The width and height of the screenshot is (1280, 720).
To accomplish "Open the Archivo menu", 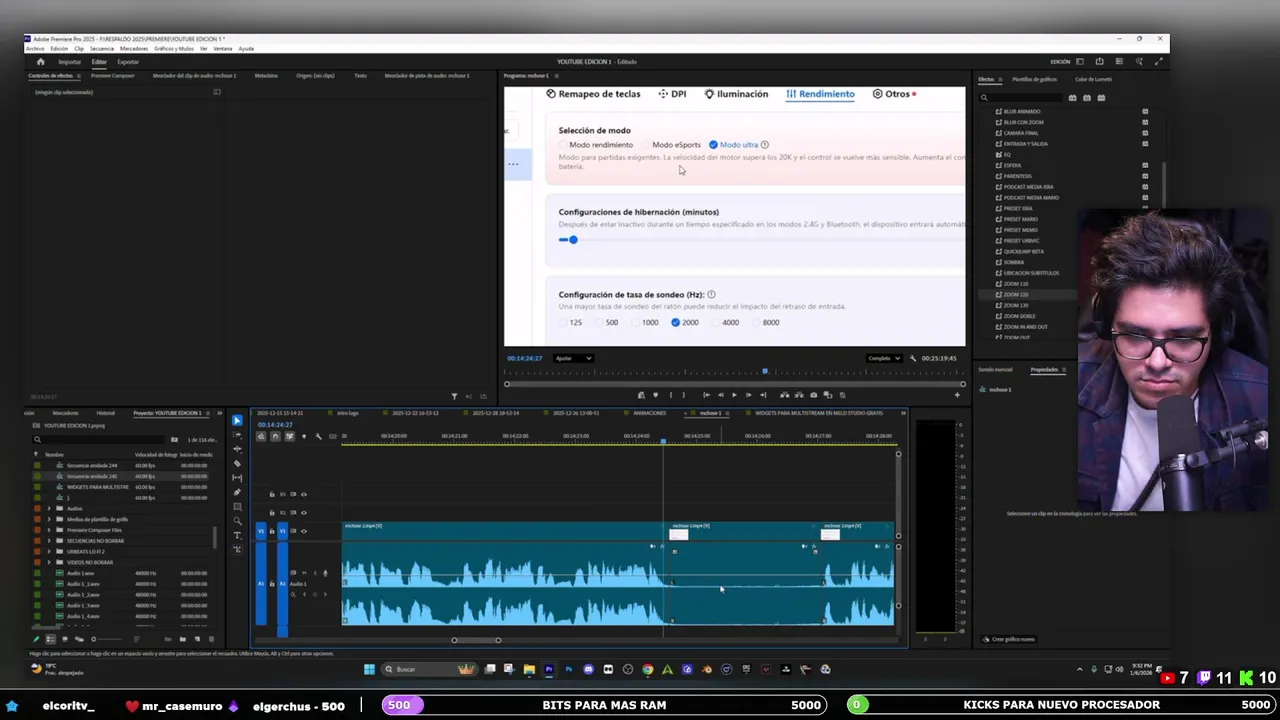I will (35, 49).
